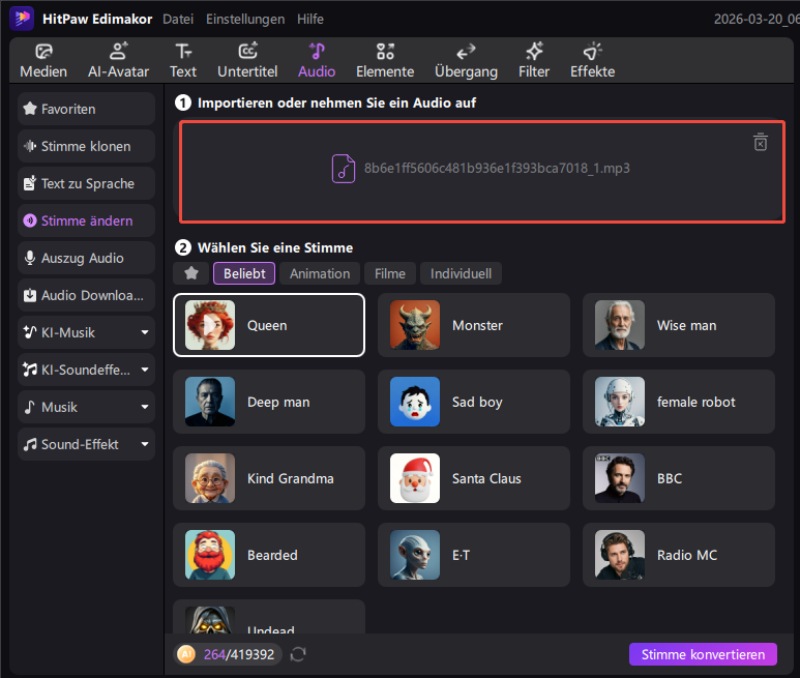The width and height of the screenshot is (800, 678).
Task: Play the Queen voice preview
Action: (x=210, y=325)
